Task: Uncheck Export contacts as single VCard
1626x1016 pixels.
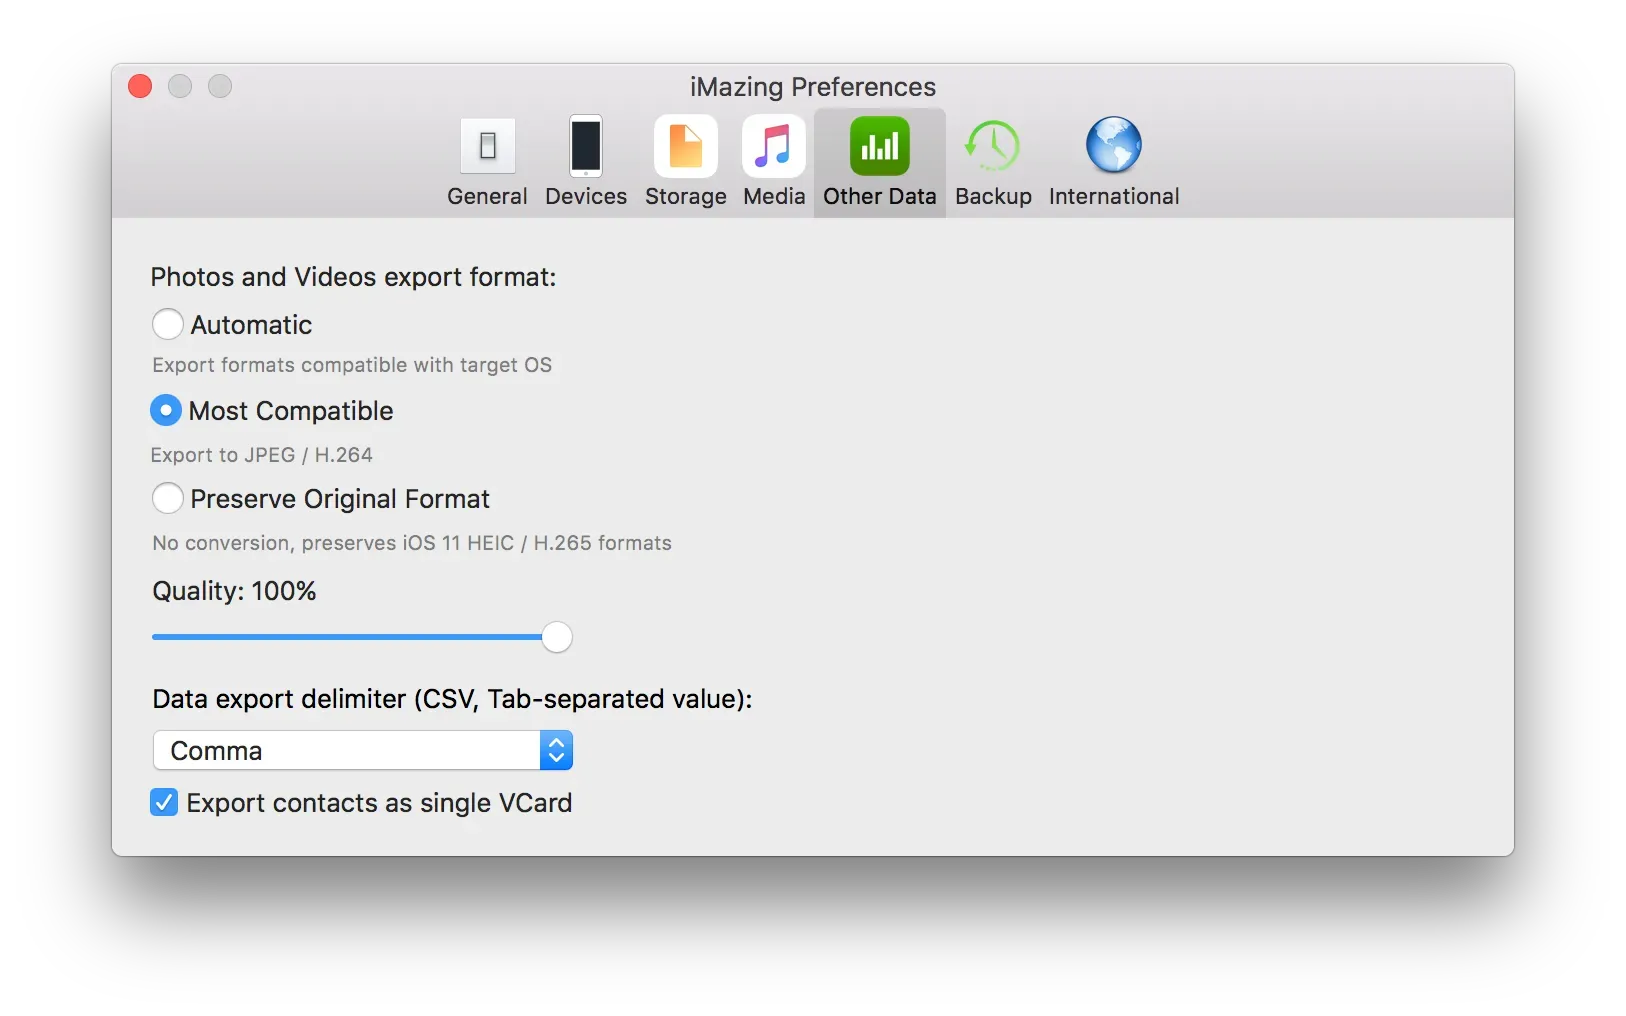Action: point(164,802)
